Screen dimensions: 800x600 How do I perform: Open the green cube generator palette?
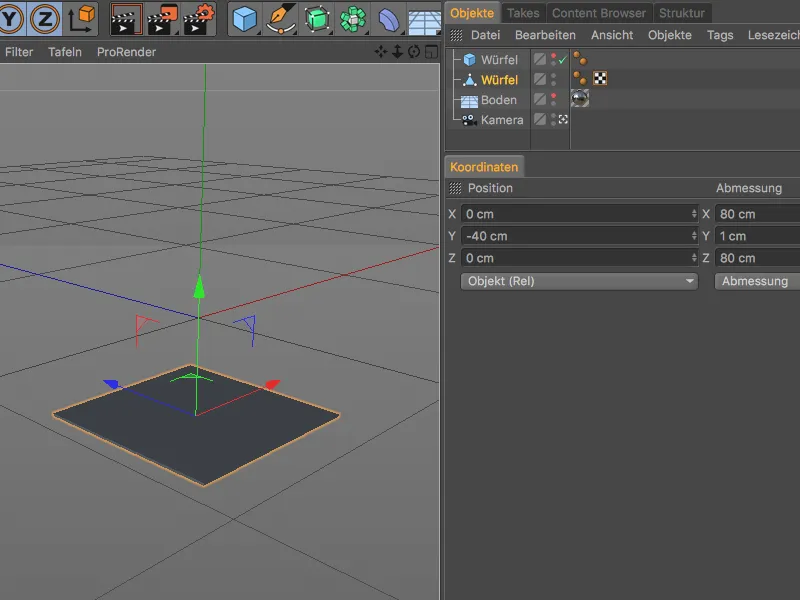[x=317, y=19]
